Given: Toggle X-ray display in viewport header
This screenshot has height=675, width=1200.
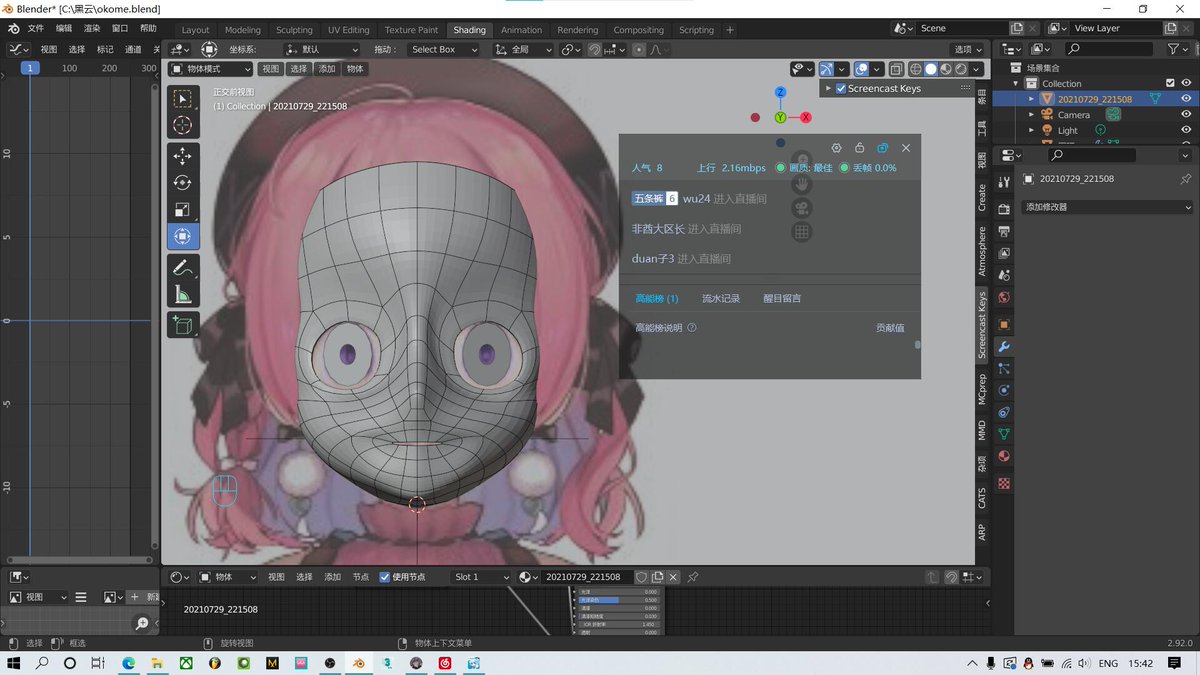Looking at the screenshot, I should [x=896, y=69].
